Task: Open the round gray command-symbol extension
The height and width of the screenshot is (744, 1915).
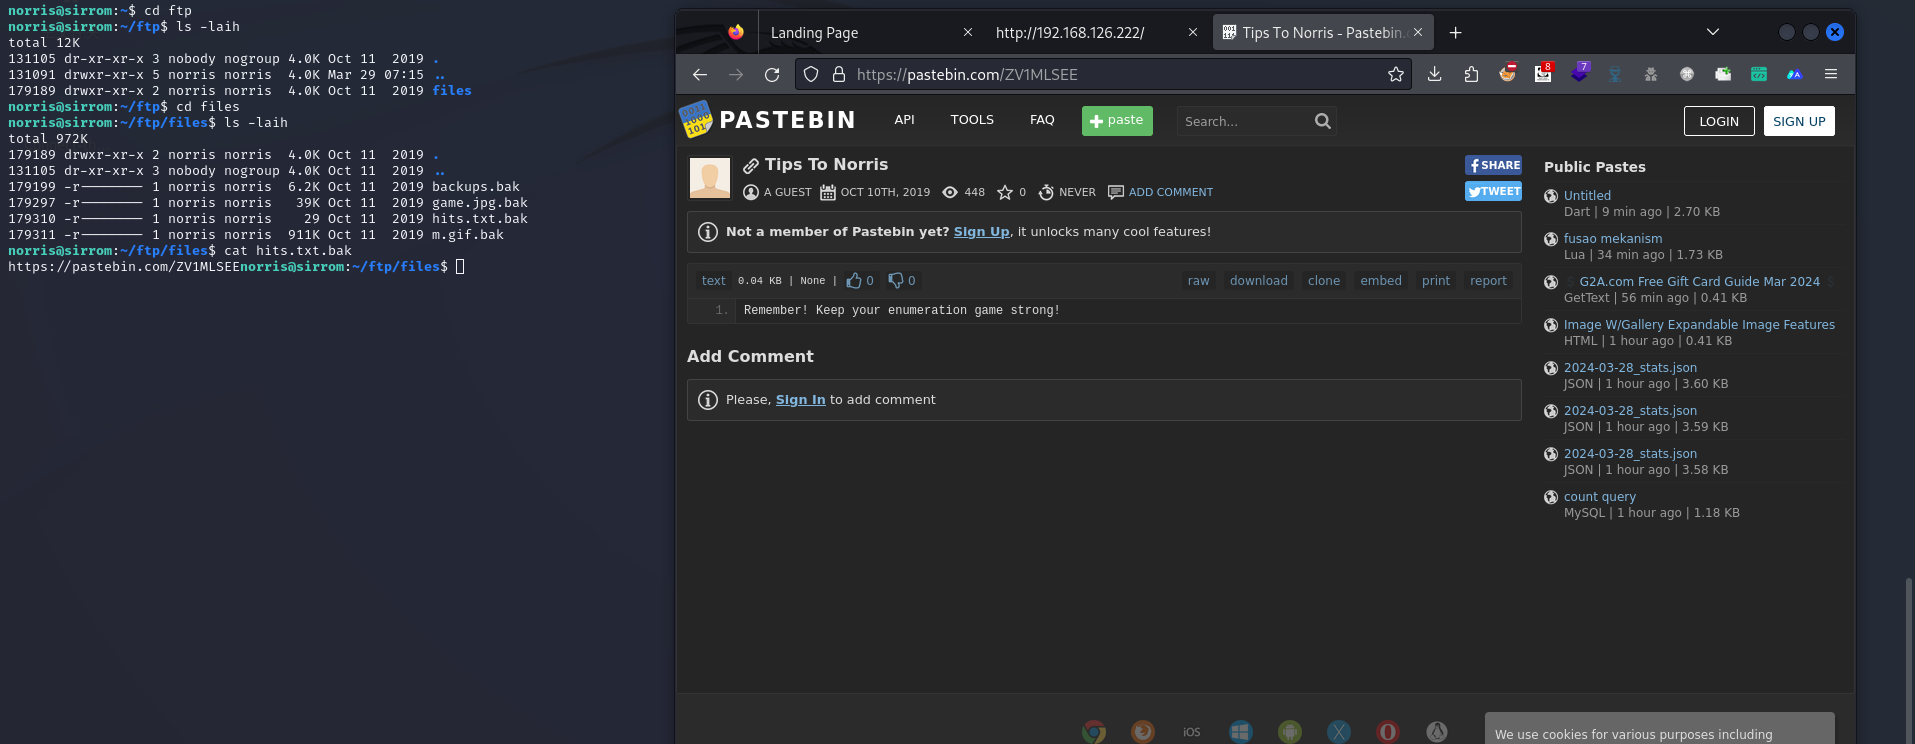Action: (1687, 74)
